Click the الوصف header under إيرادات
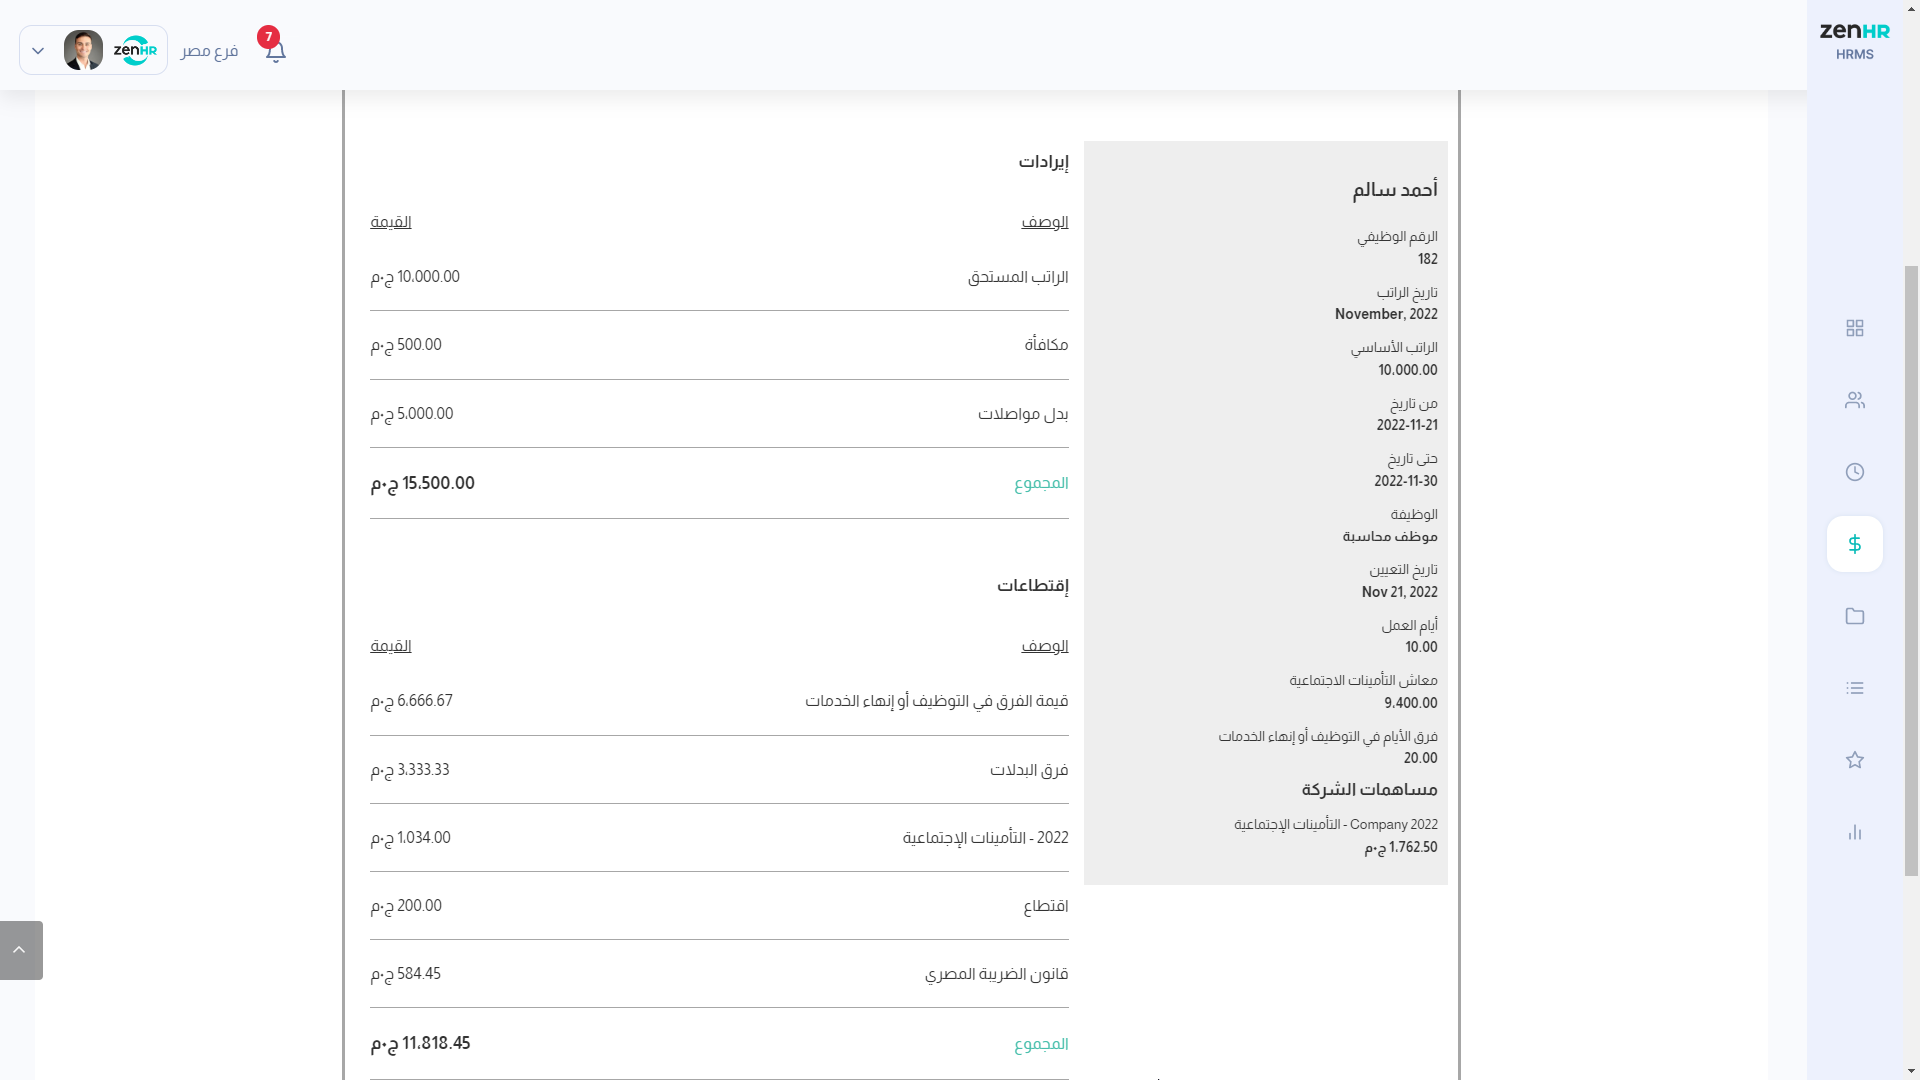Screen dimensions: 1920x1080 pyautogui.click(x=1044, y=222)
